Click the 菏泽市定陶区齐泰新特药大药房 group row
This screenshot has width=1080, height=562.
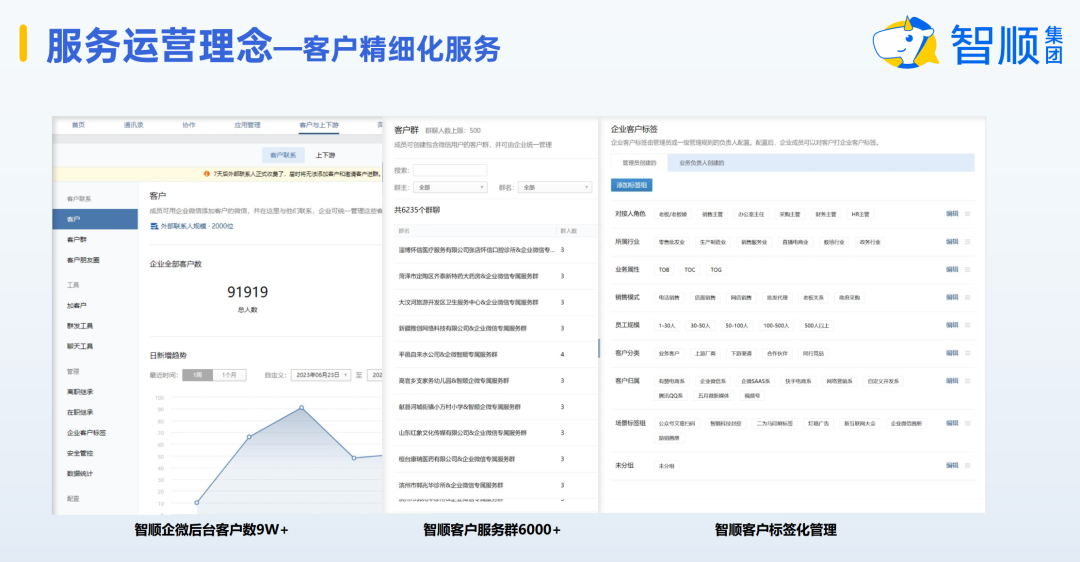pyautogui.click(x=495, y=276)
